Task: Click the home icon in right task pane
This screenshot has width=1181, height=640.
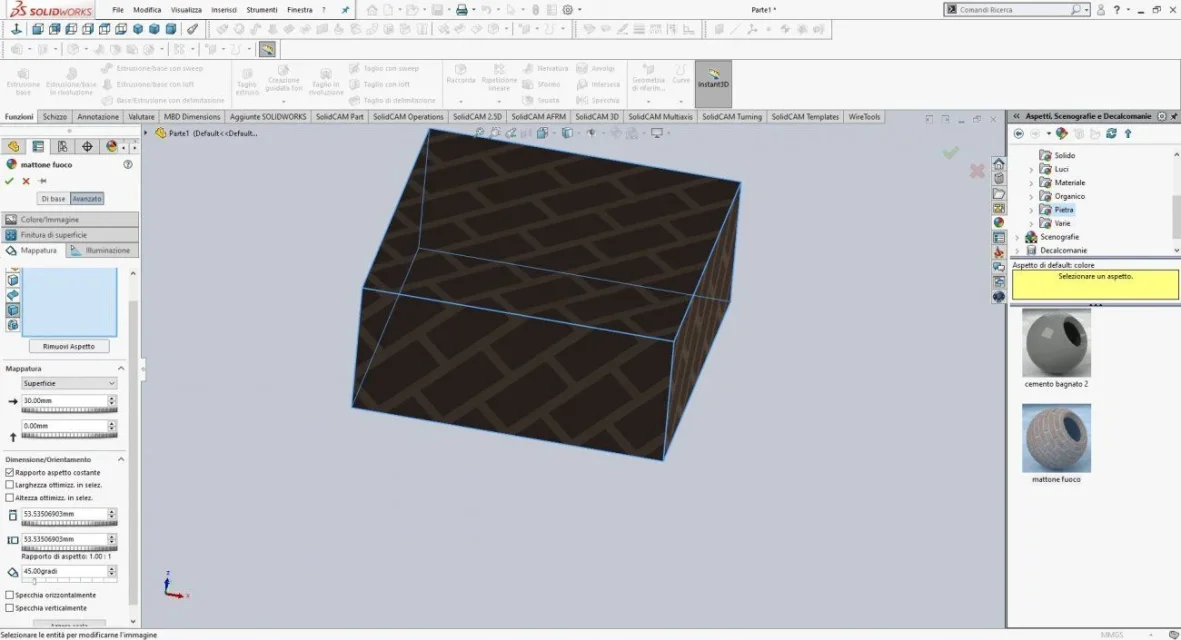Action: point(999,163)
